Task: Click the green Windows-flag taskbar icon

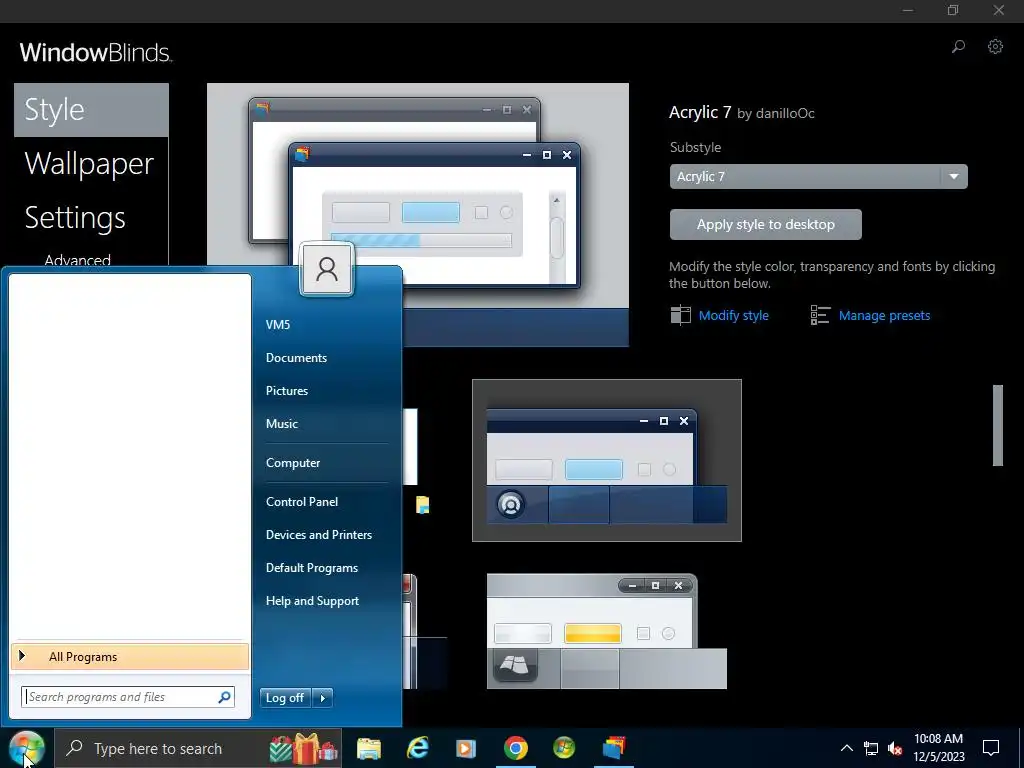Action: 564,748
